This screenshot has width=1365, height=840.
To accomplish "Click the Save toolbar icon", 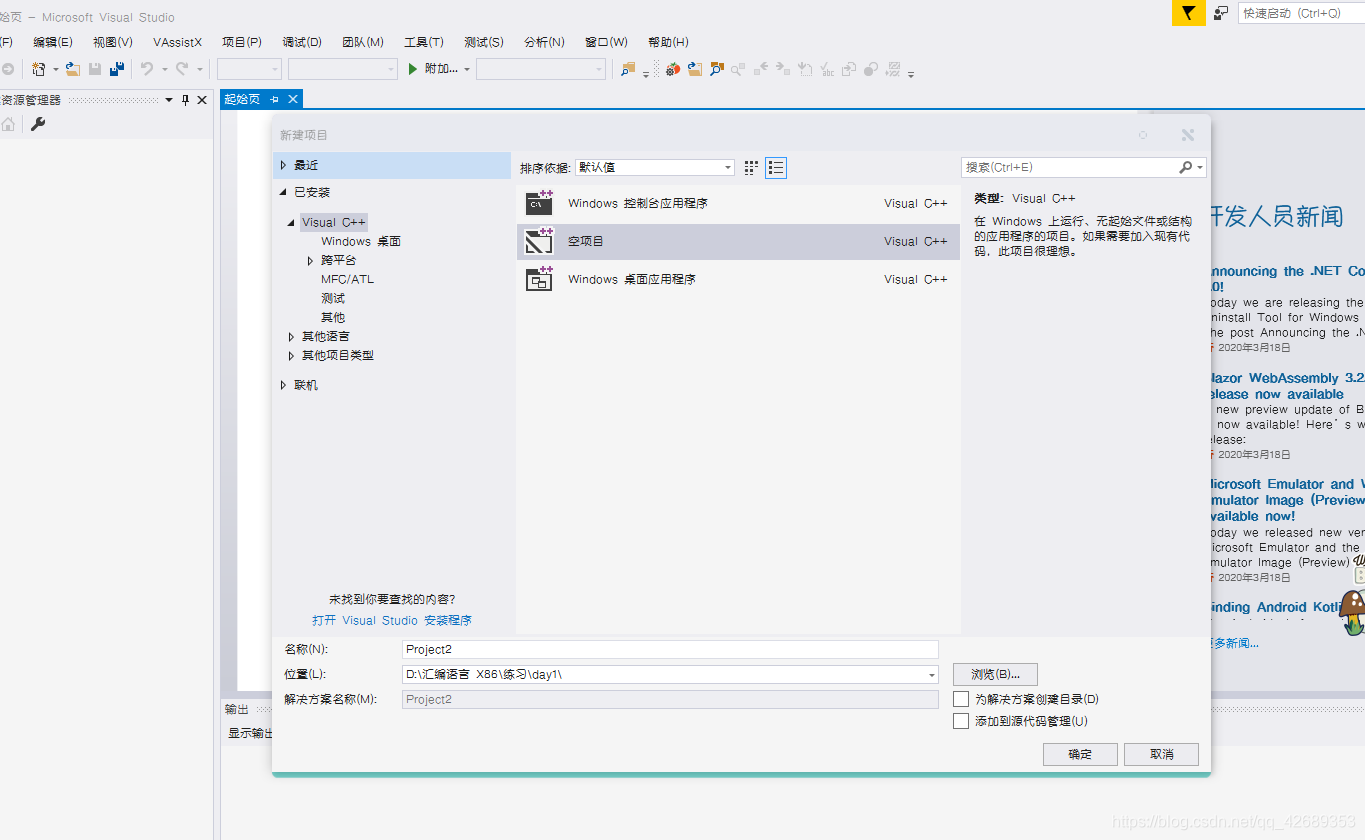I will pos(95,69).
